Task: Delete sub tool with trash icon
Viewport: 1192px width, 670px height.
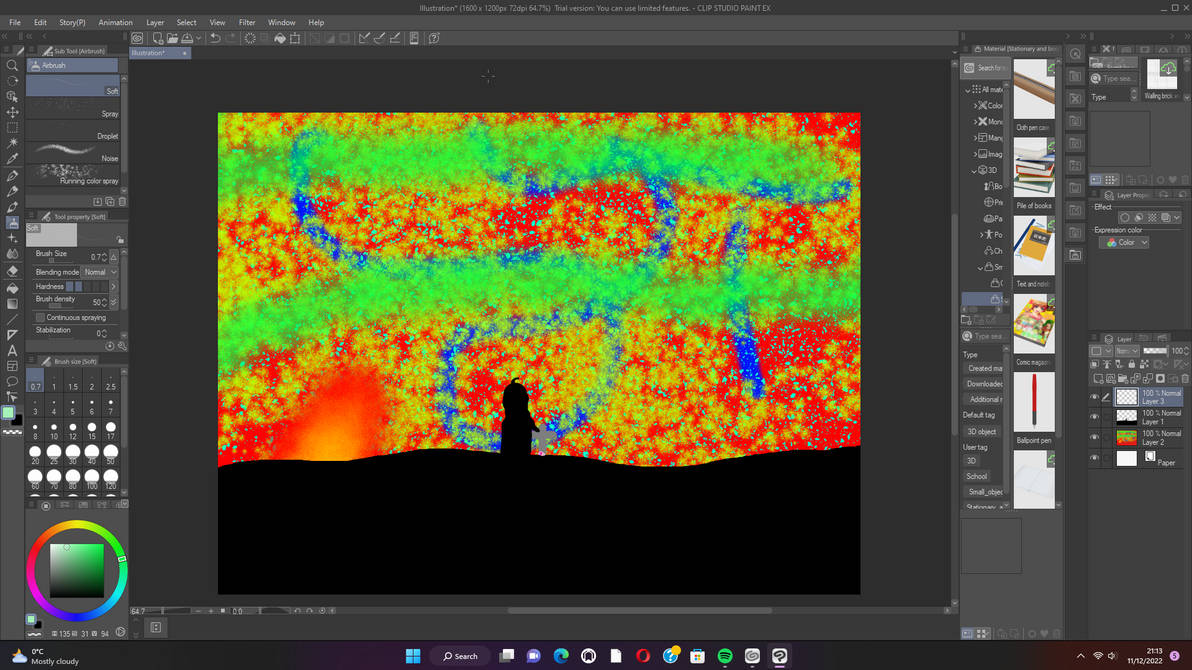Action: click(122, 202)
